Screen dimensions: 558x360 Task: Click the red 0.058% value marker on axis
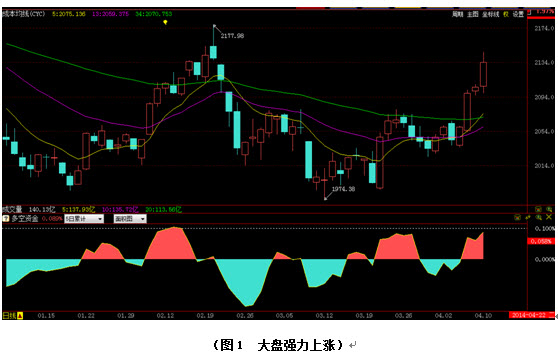pos(541,241)
